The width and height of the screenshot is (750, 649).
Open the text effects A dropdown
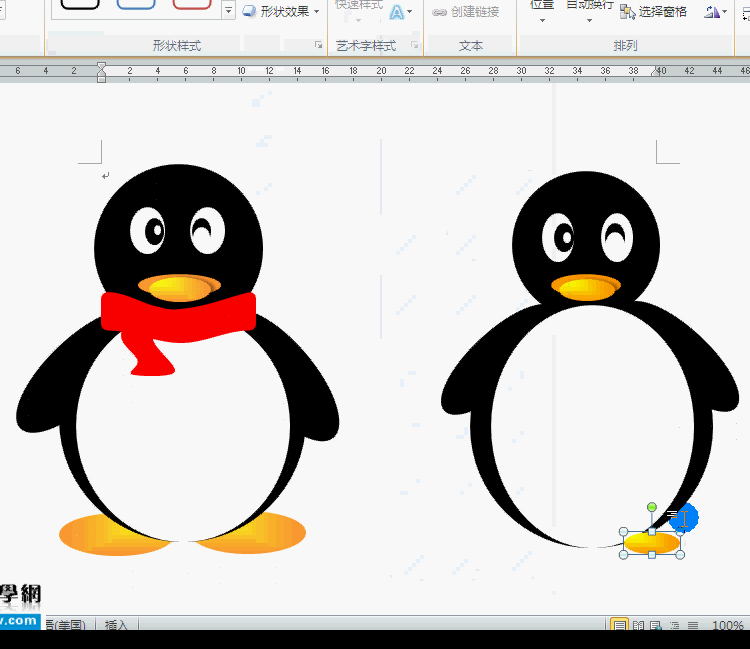click(x=400, y=11)
